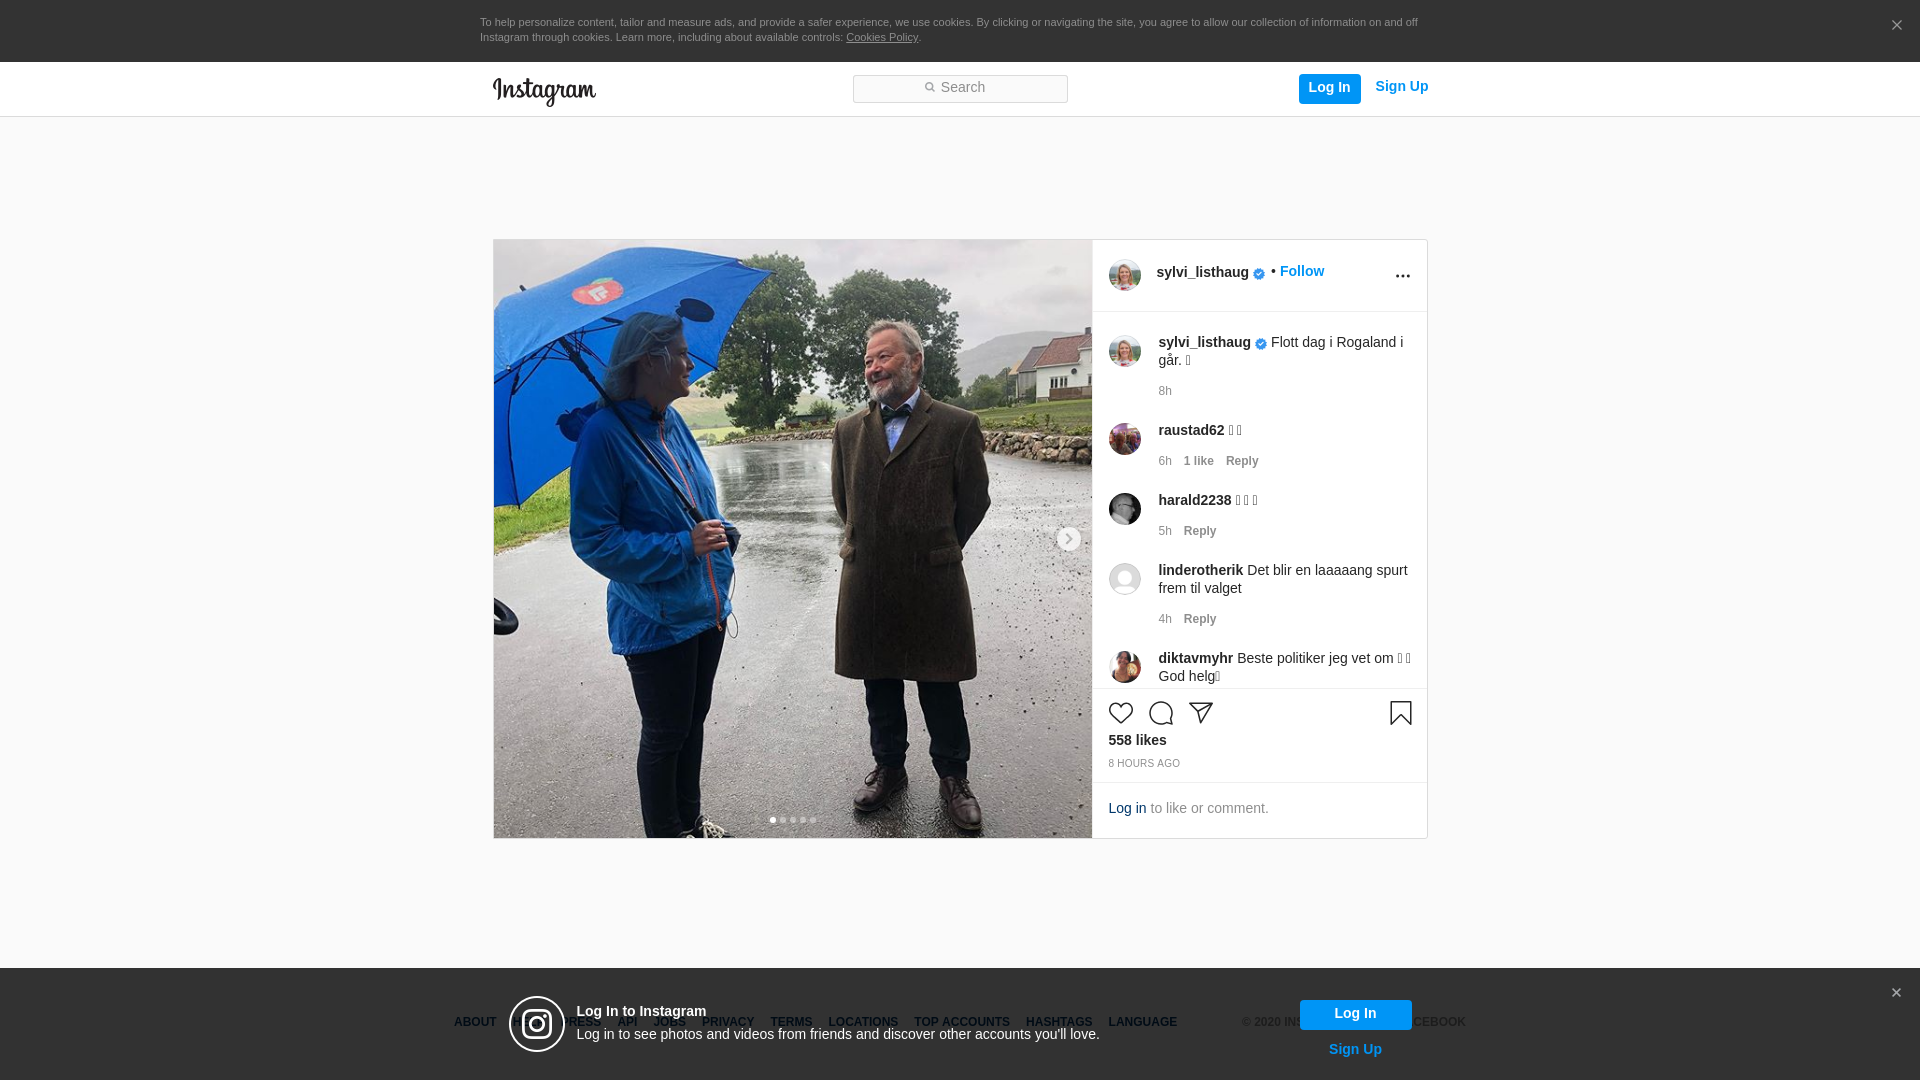Open sylvi_listhaug username in post header
The width and height of the screenshot is (1920, 1080).
(x=1202, y=272)
